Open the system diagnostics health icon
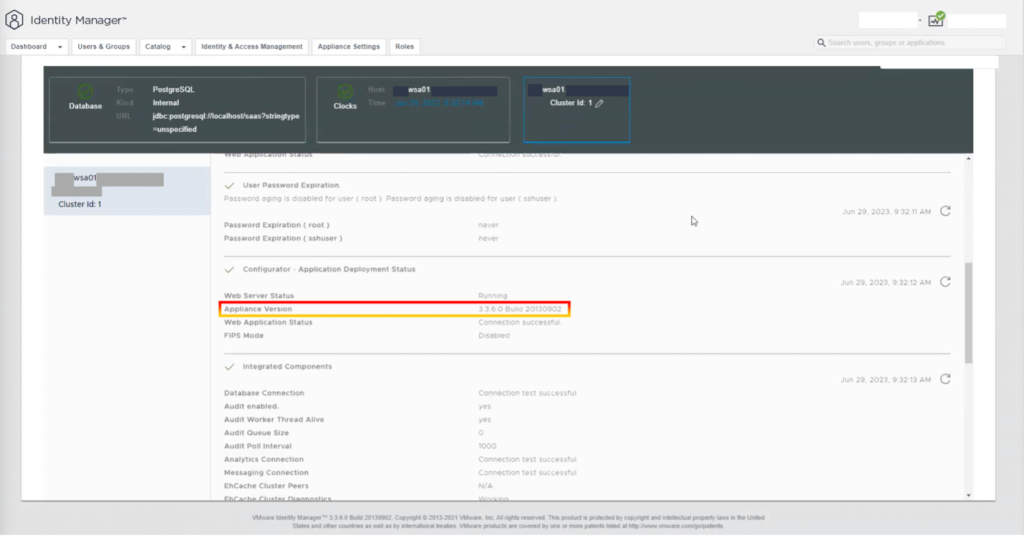1024x538 pixels. coord(936,19)
